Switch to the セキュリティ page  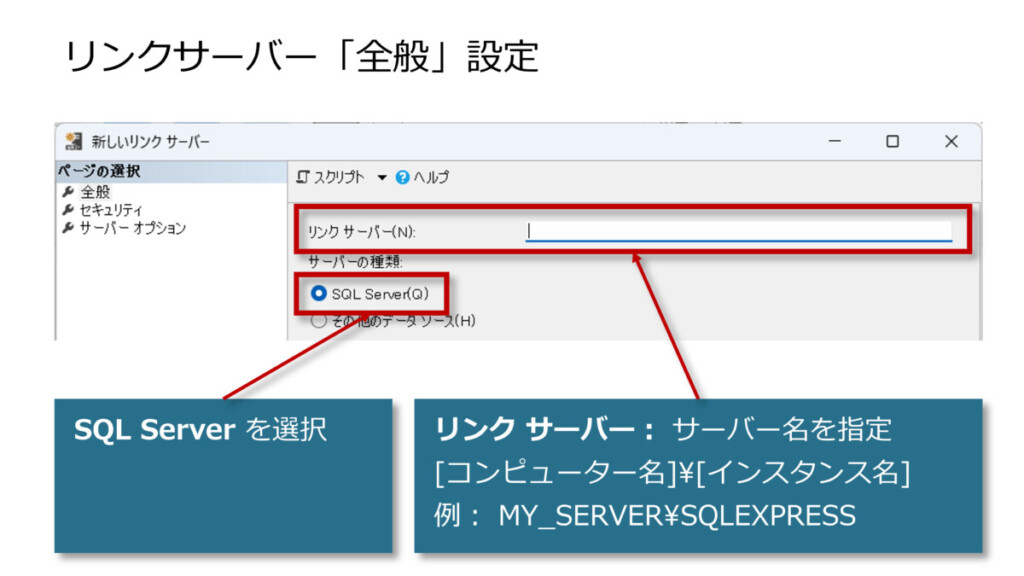coord(110,210)
